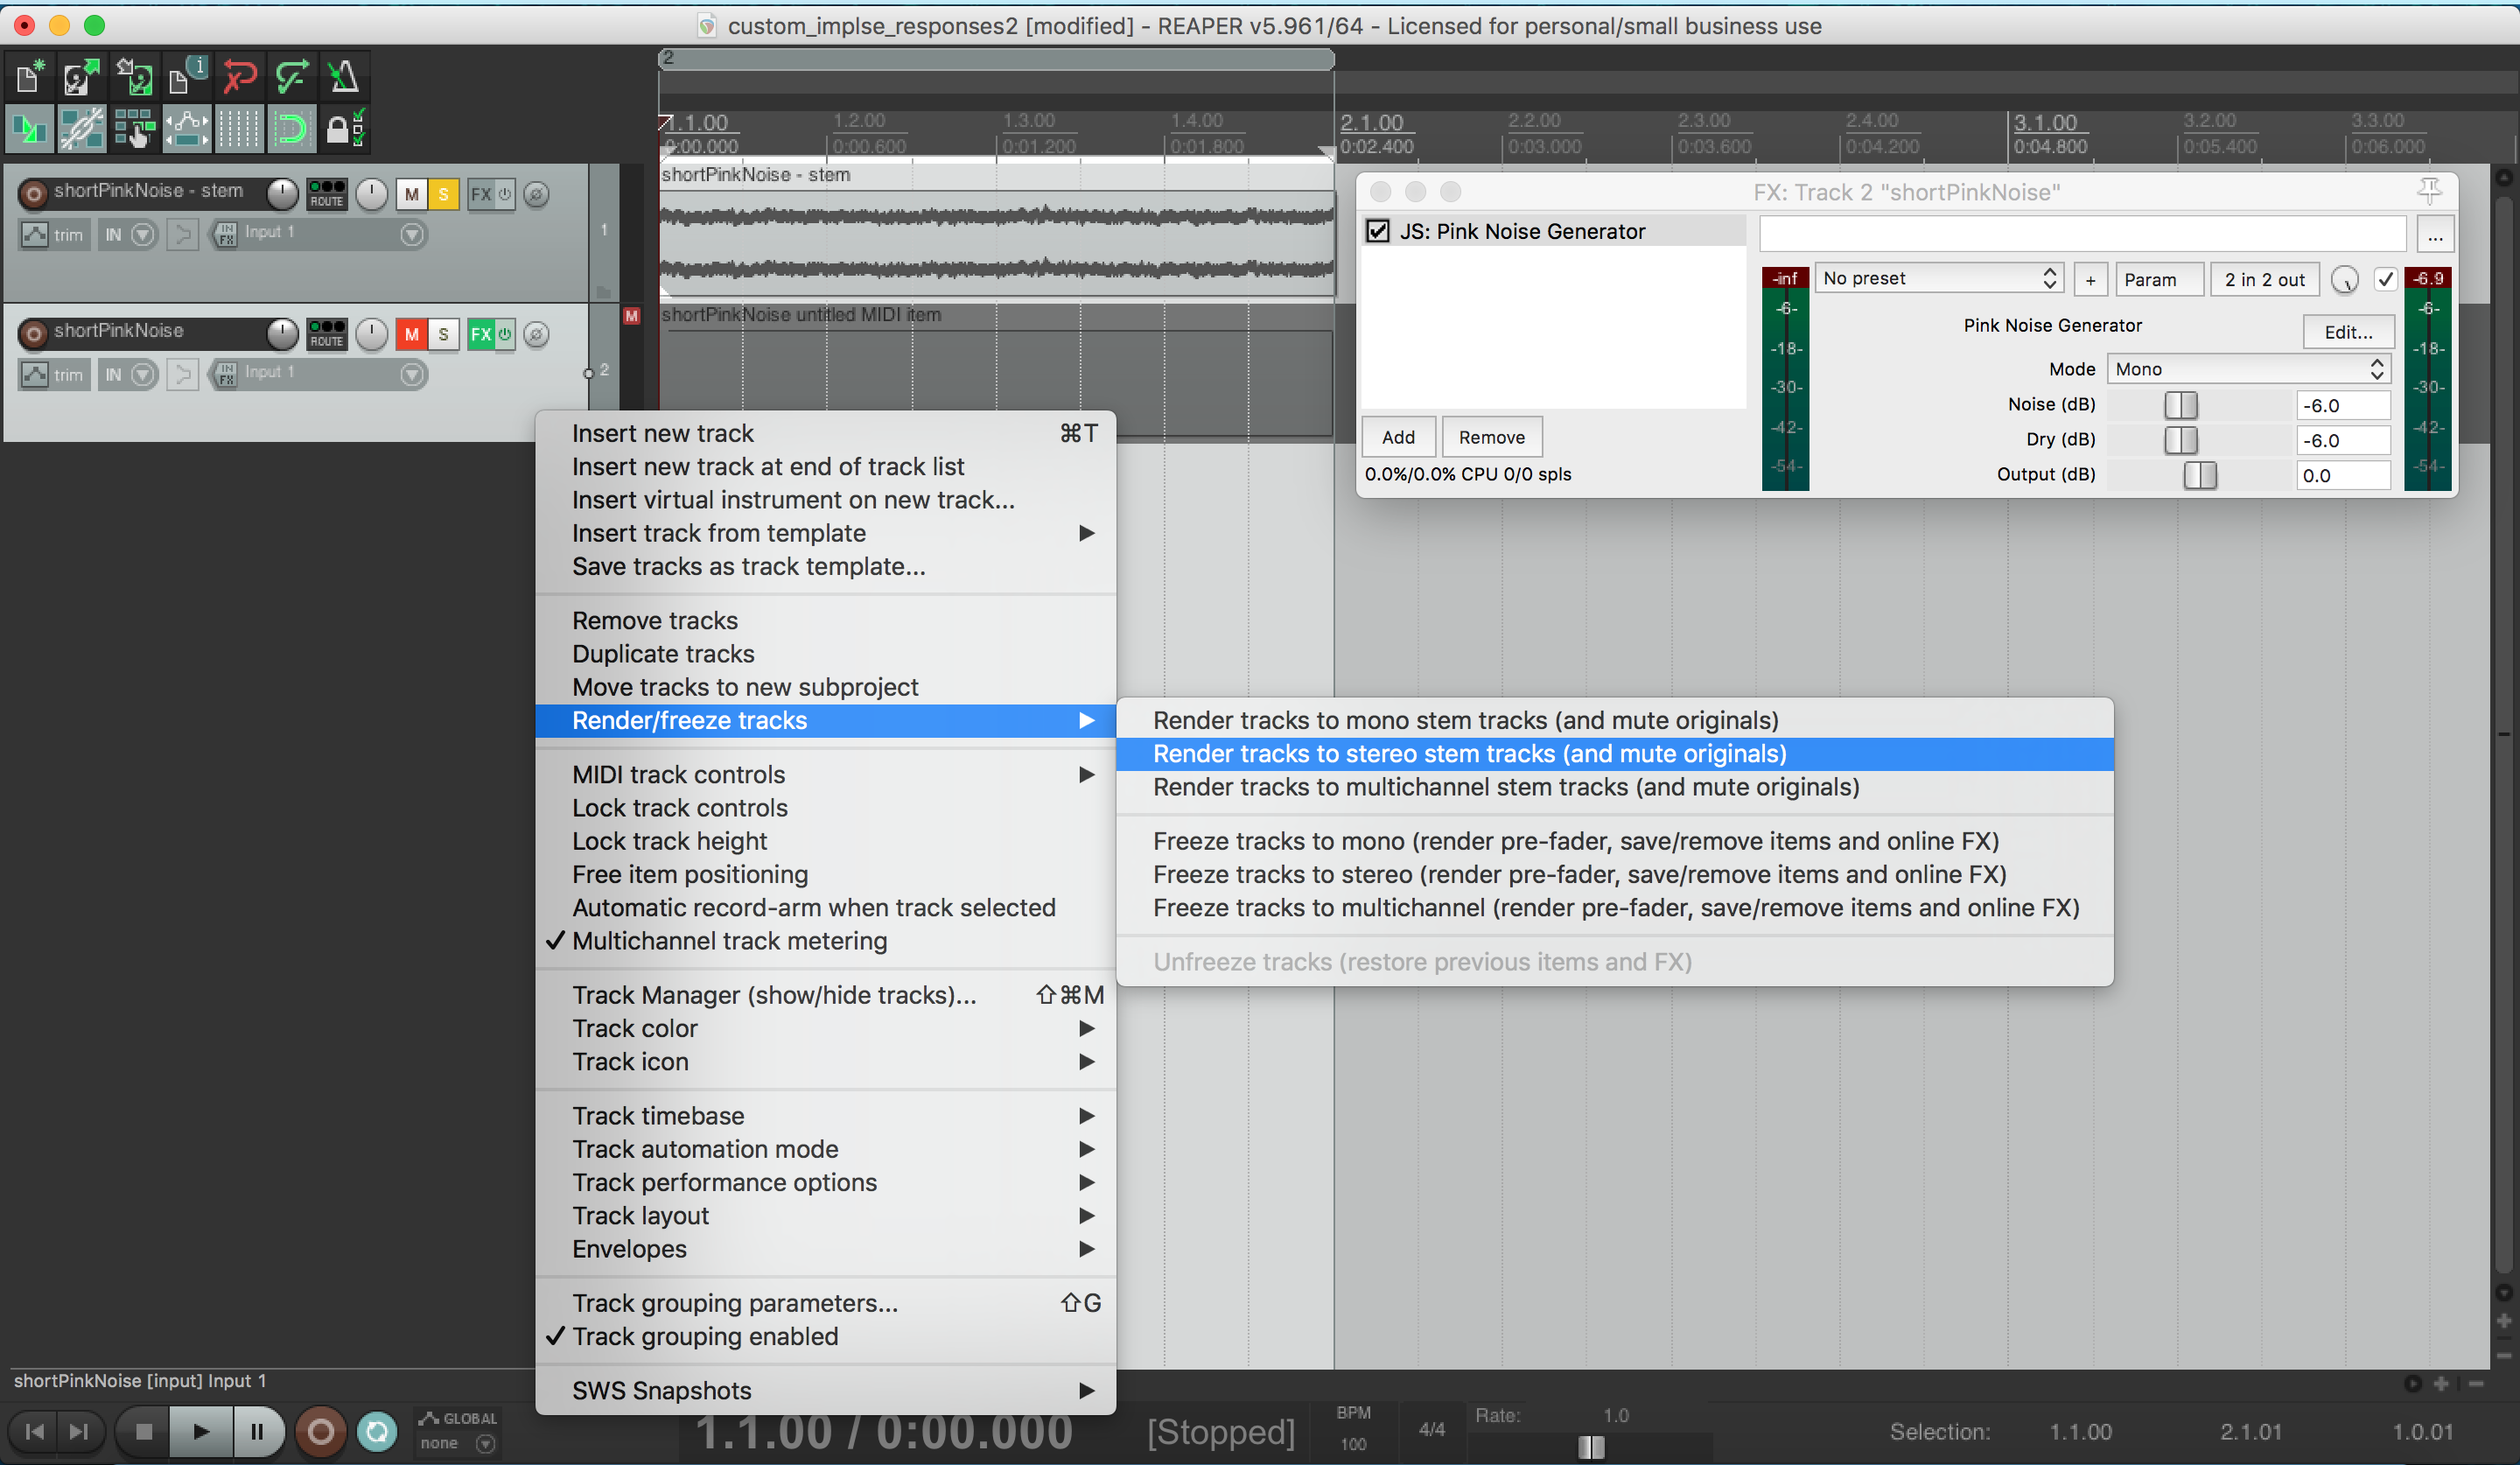Click the Output (dB) slider handle
2520x1465 pixels.
pyautogui.click(x=2199, y=475)
